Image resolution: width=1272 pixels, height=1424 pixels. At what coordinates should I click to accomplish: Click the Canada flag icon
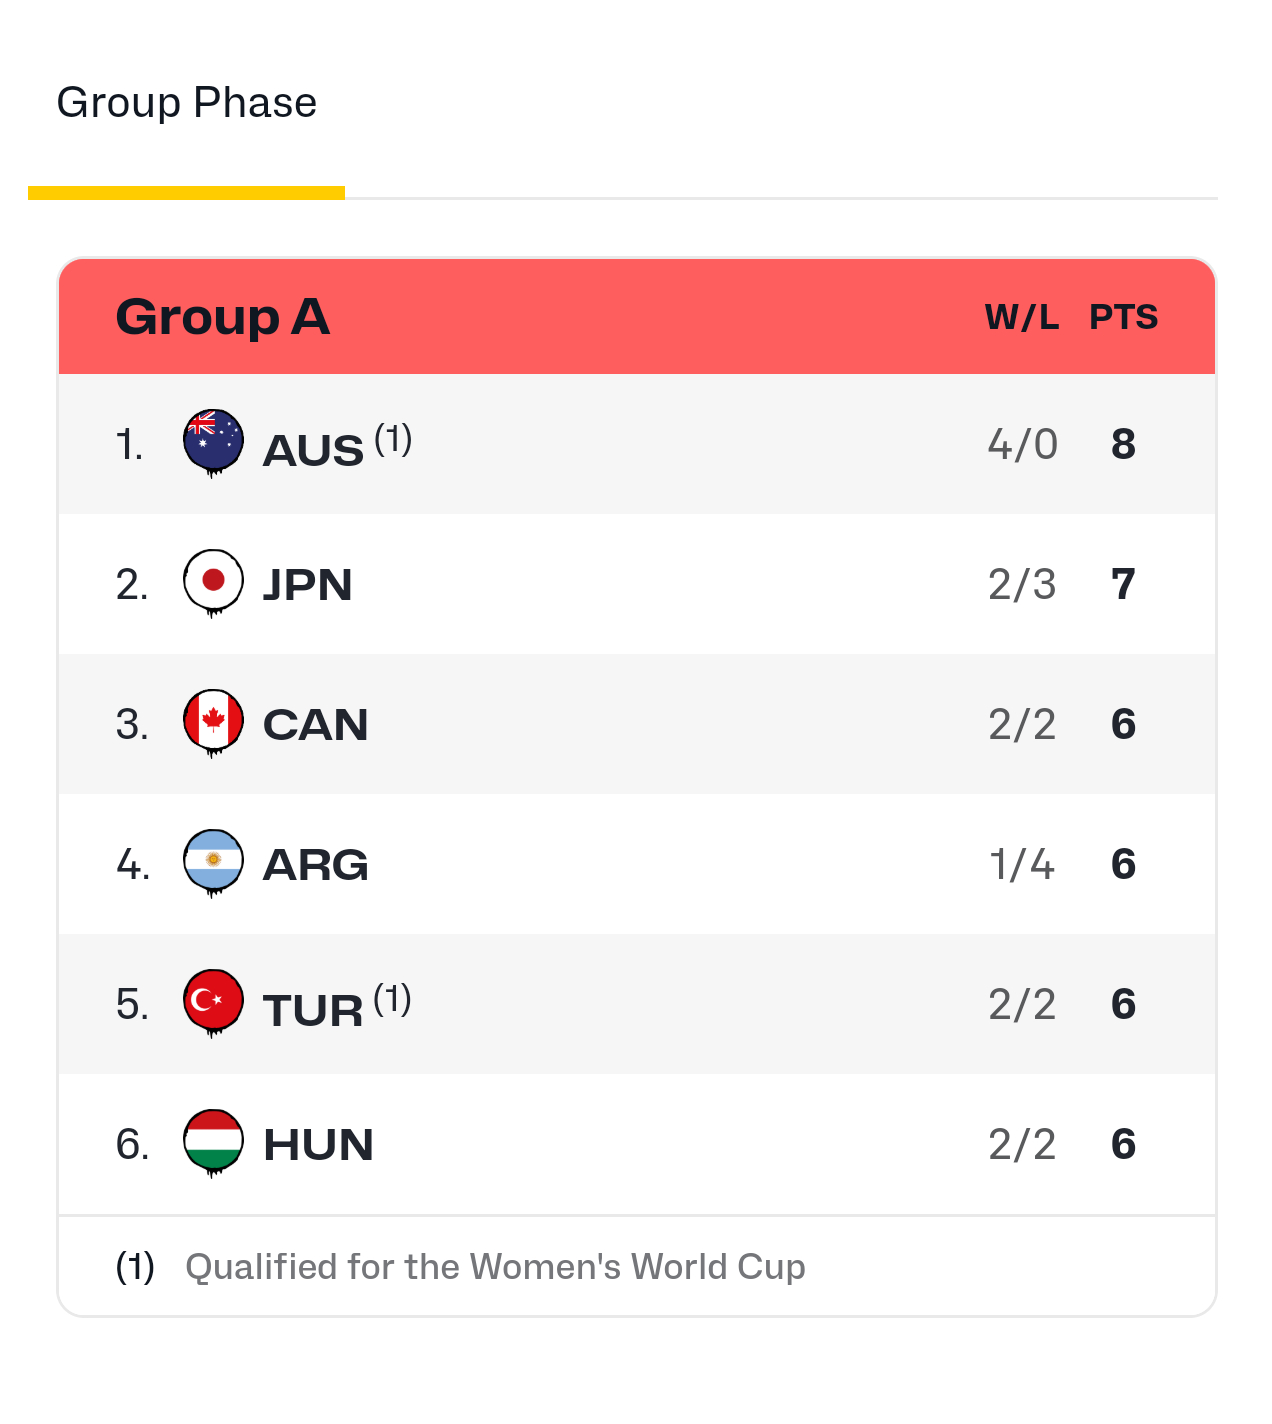[x=213, y=721]
